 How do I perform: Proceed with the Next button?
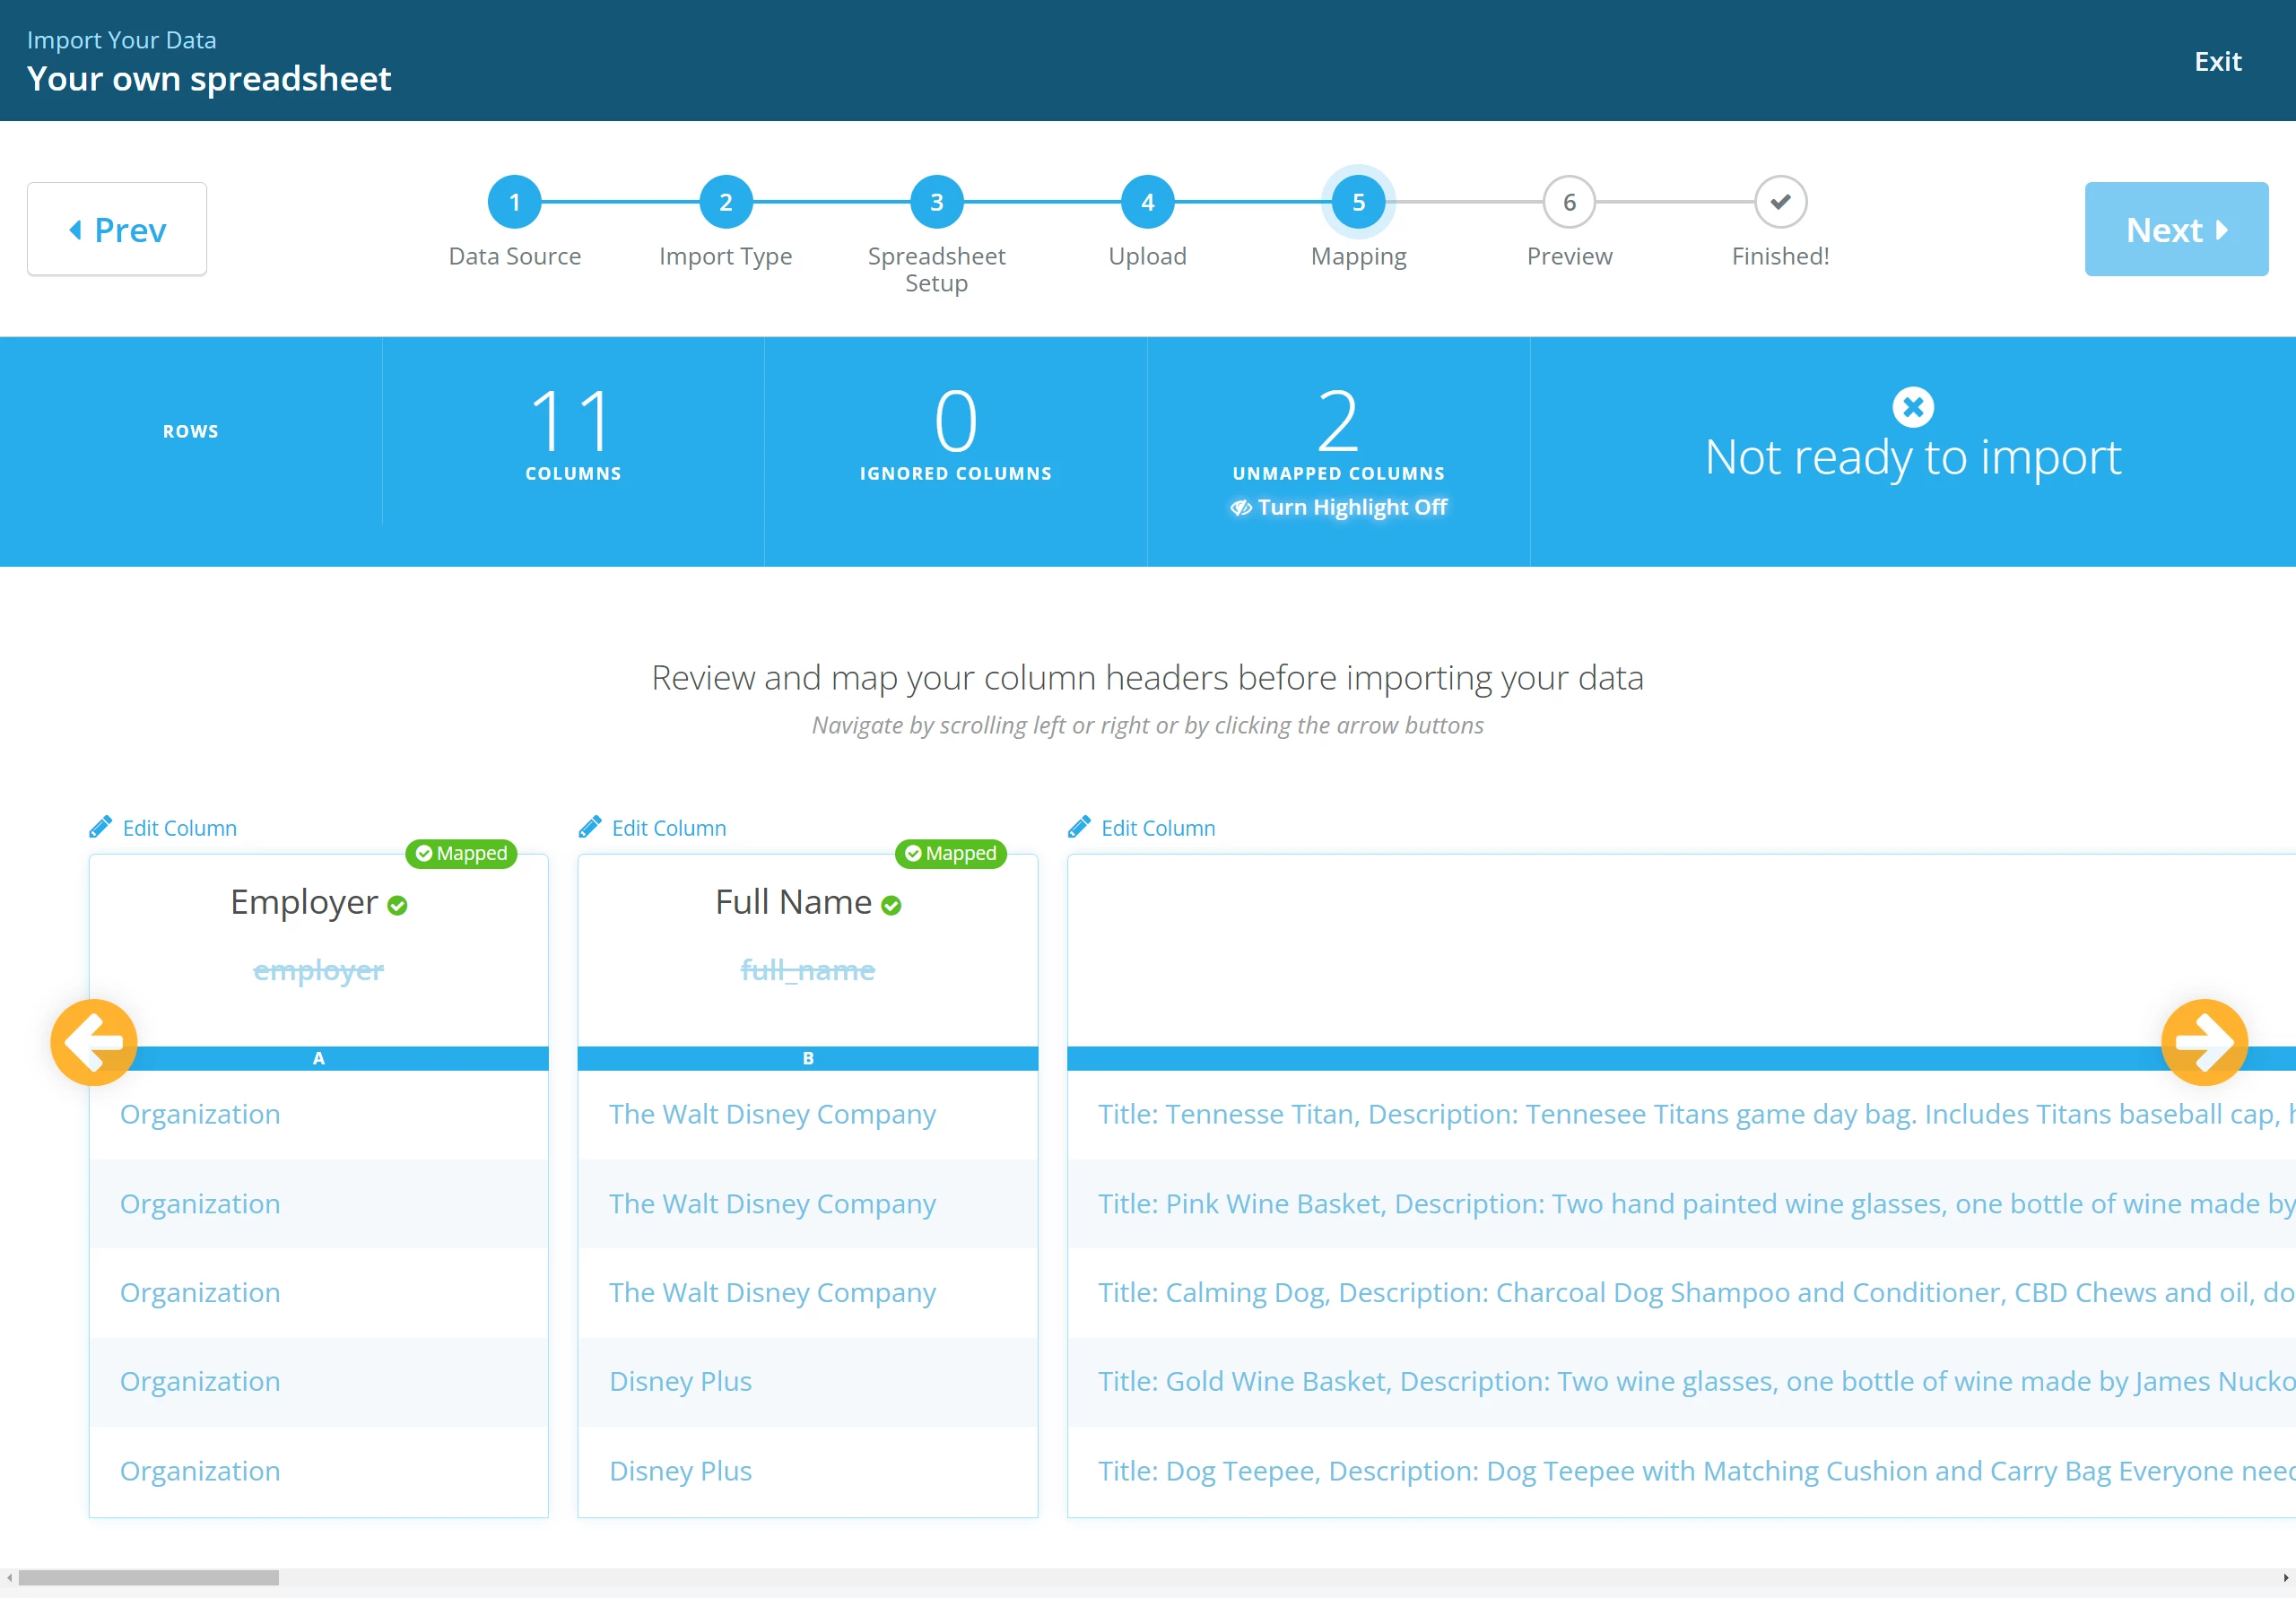[x=2175, y=229]
